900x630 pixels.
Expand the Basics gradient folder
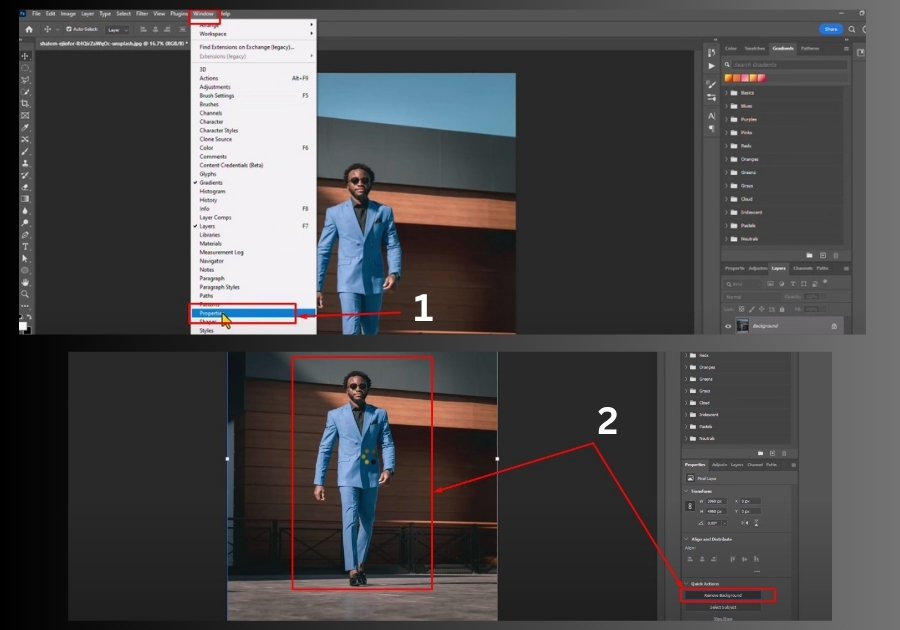point(726,92)
